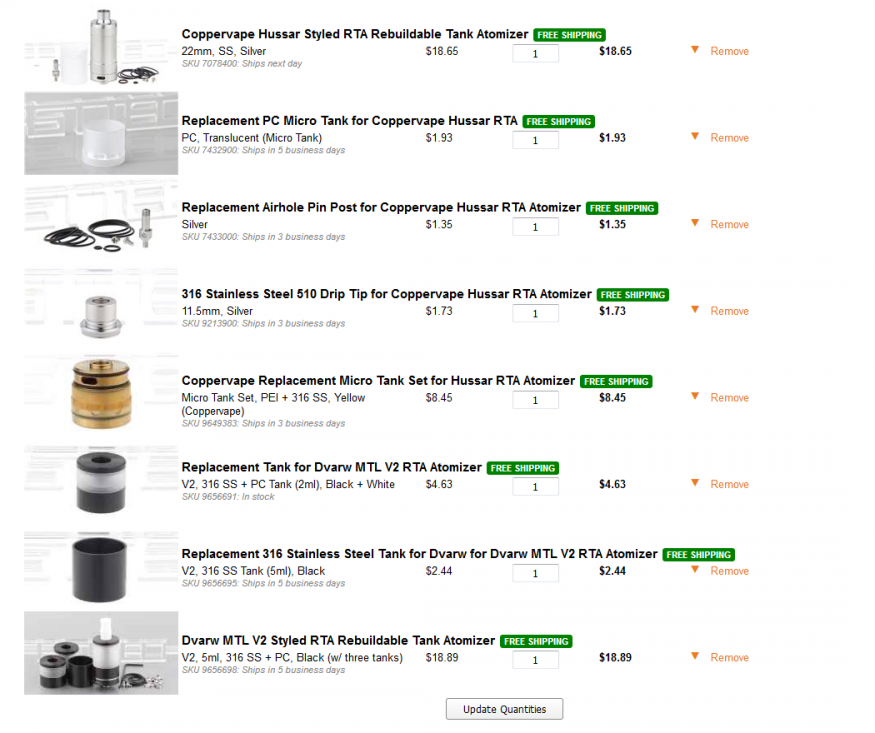Click orange arrow icon for Micro Tank Set row
The height and width of the screenshot is (733, 875).
[695, 396]
